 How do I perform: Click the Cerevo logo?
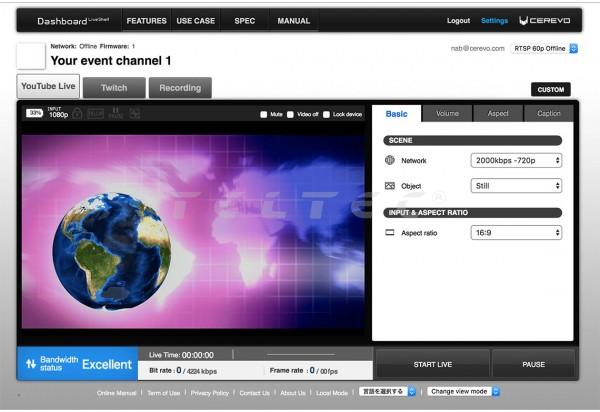click(x=549, y=20)
